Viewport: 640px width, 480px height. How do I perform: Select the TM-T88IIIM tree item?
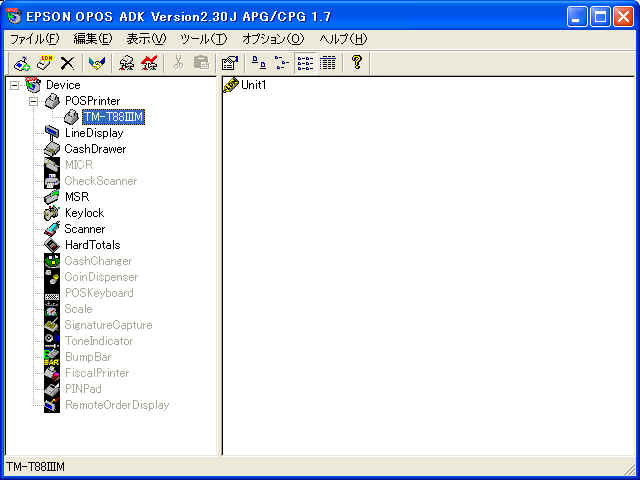(x=113, y=117)
